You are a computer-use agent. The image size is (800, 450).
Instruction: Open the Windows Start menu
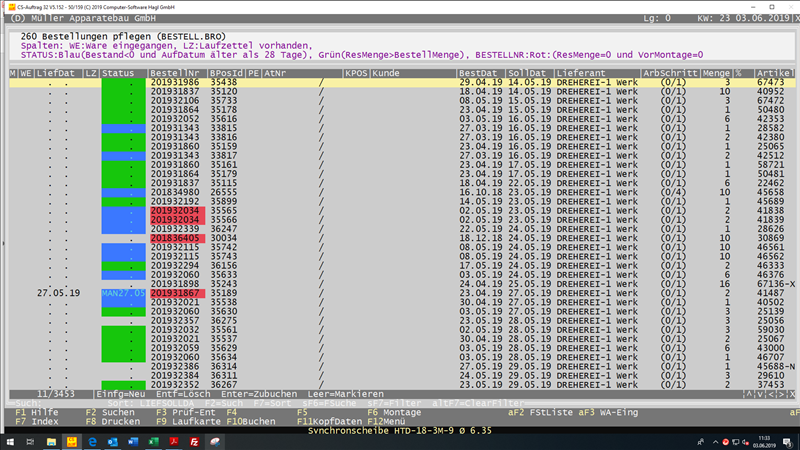click(10, 442)
